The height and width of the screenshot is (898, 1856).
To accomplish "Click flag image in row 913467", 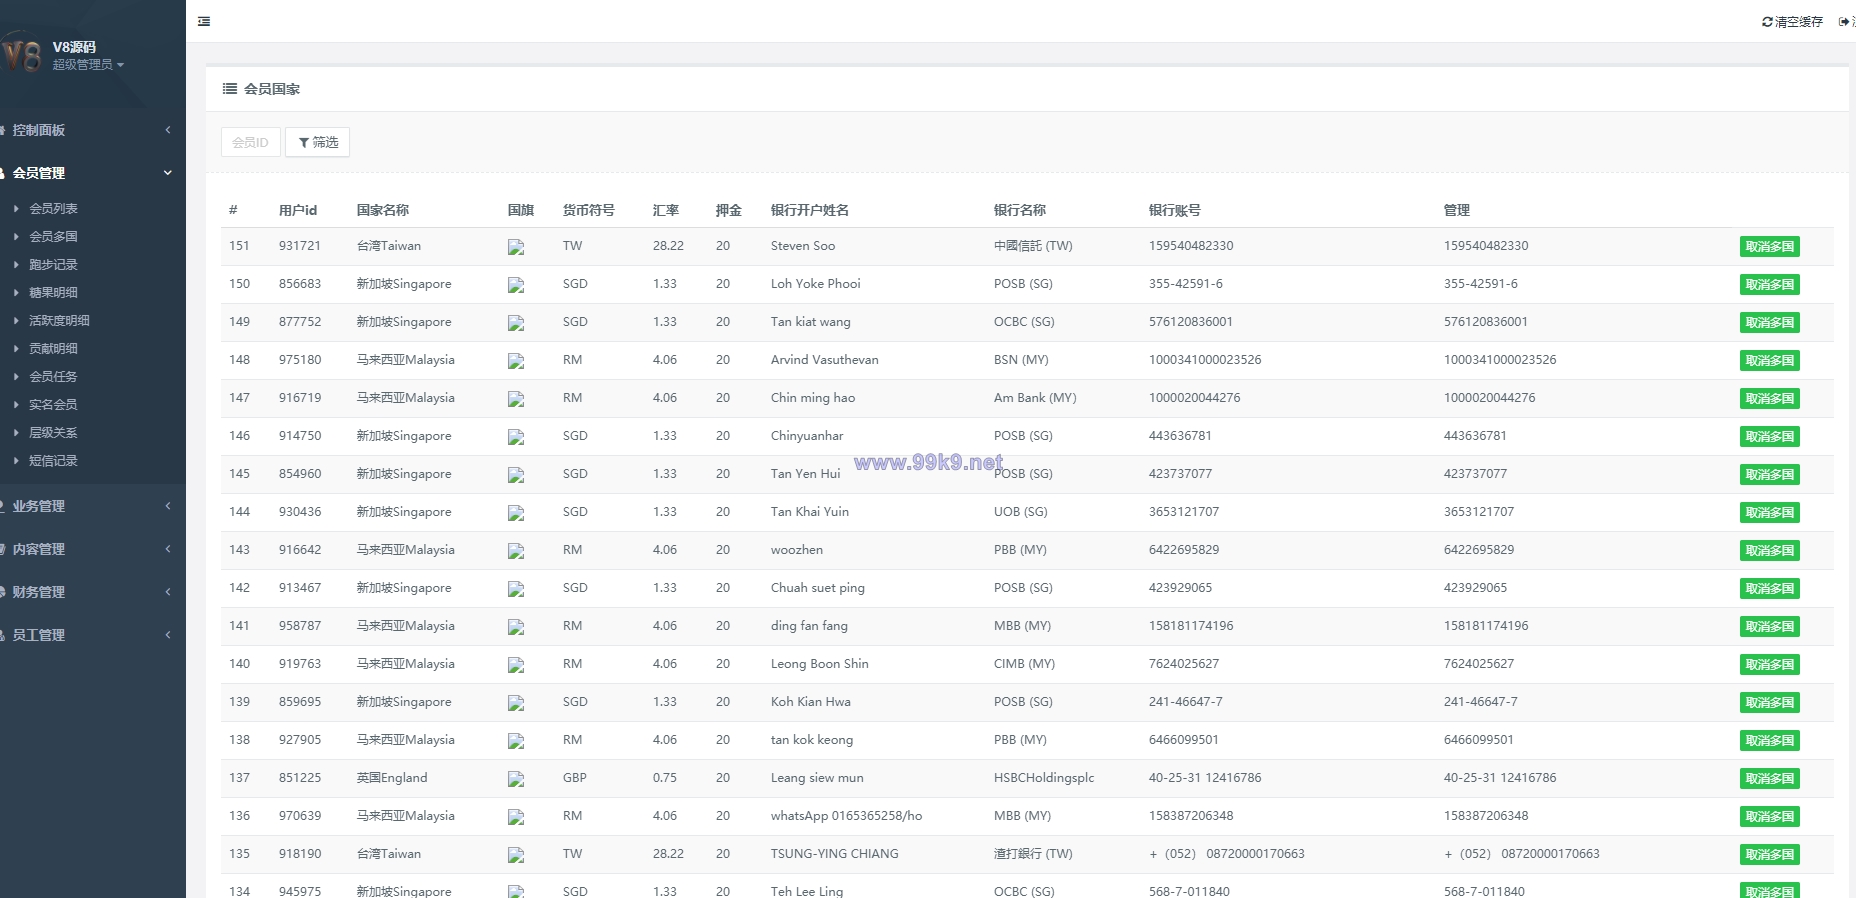I will (516, 589).
